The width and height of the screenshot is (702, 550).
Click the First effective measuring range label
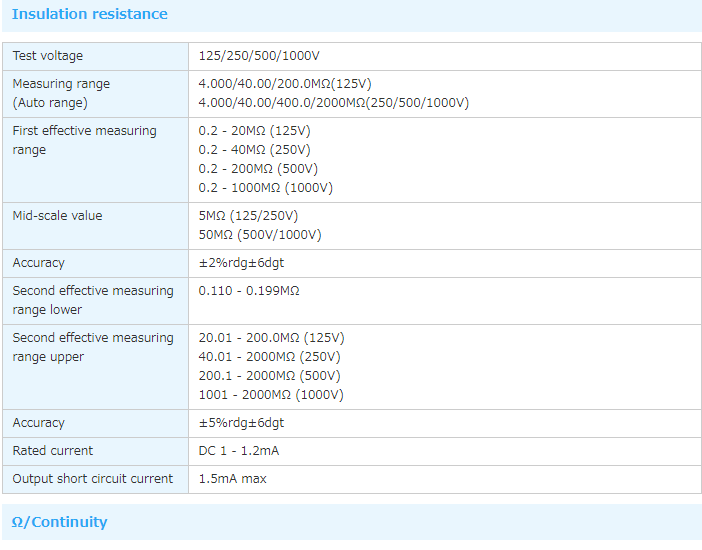point(84,140)
